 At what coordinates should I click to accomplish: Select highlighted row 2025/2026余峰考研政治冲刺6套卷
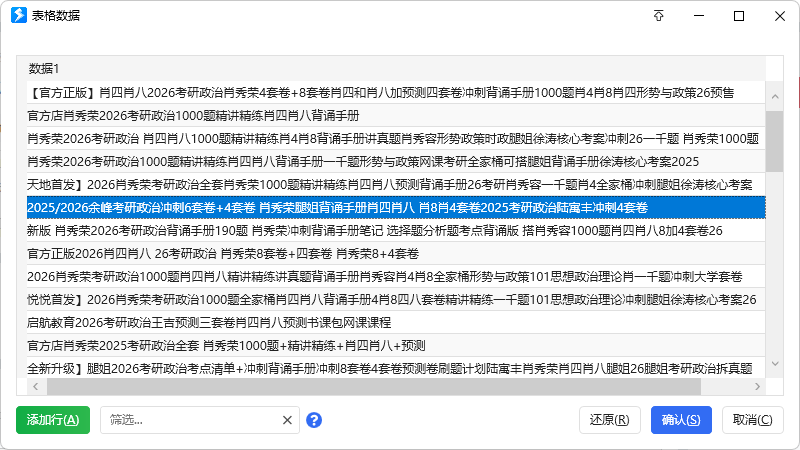click(396, 207)
